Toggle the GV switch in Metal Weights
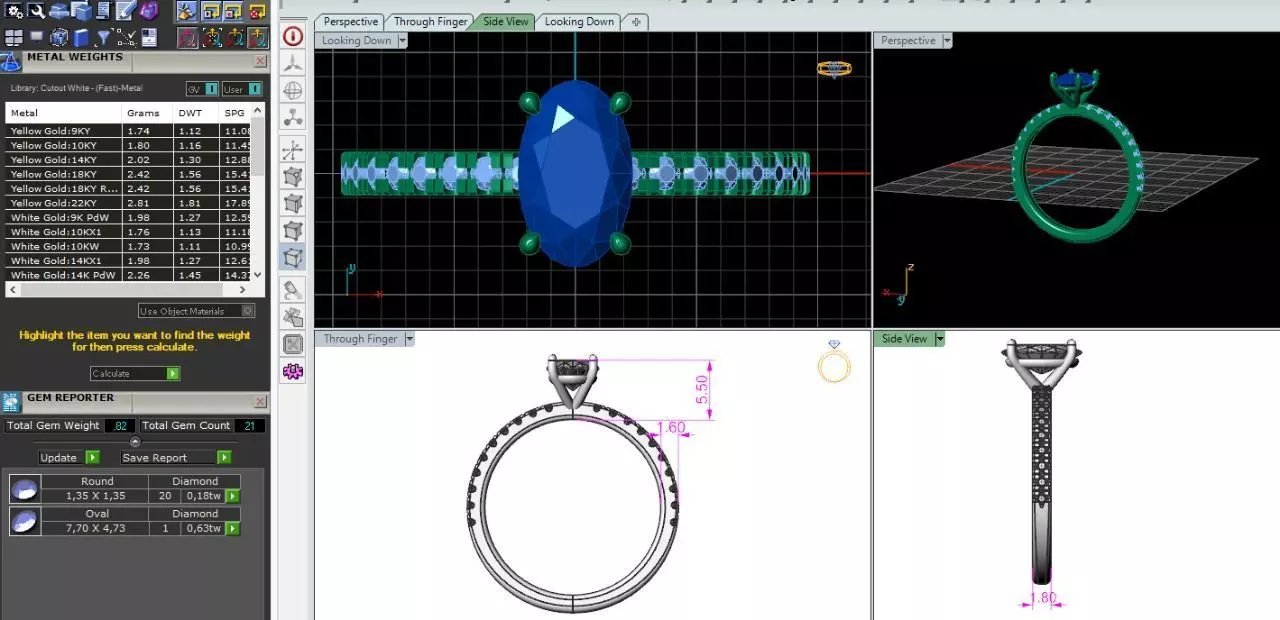 click(x=202, y=89)
